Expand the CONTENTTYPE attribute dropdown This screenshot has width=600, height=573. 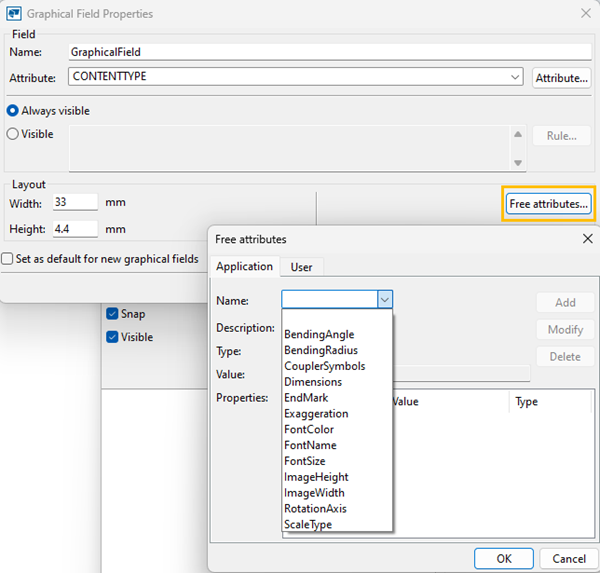coord(515,77)
